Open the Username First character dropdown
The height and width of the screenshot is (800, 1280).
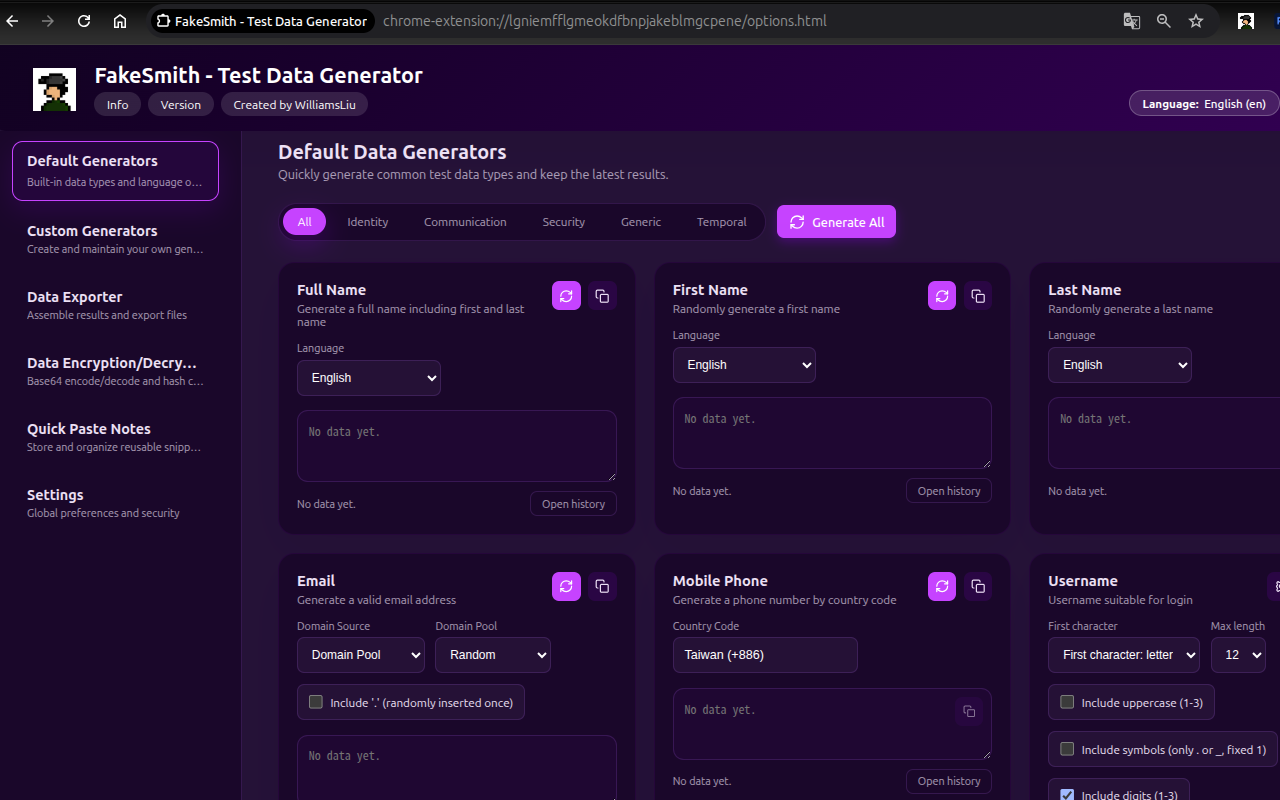click(1124, 655)
